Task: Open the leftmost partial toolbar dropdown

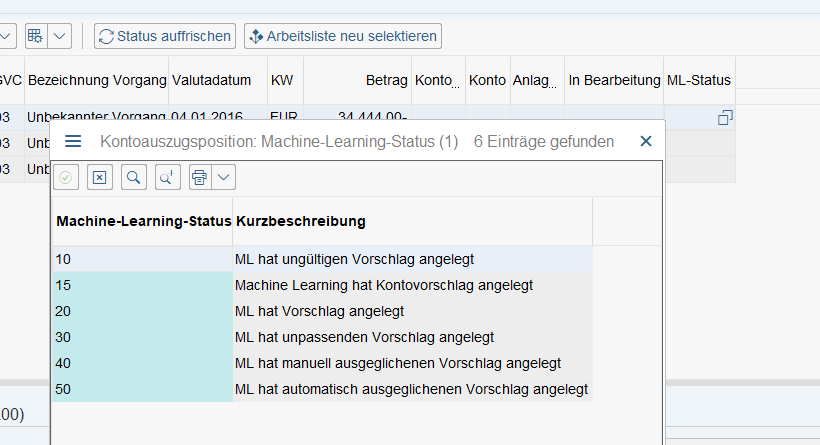Action: 7,36
